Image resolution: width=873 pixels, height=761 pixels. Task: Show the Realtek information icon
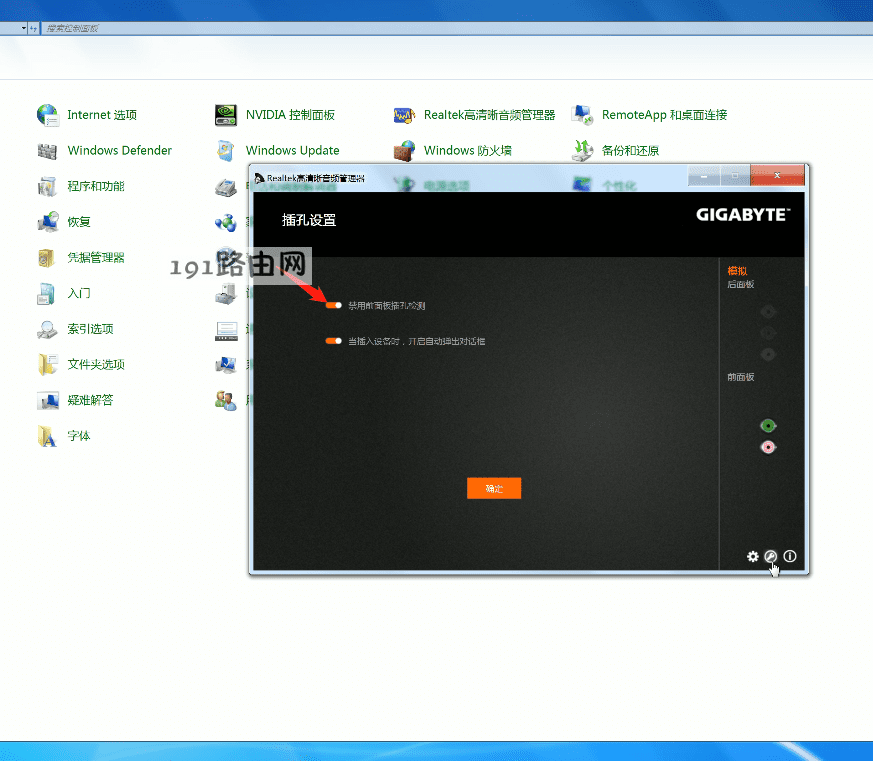coord(789,556)
